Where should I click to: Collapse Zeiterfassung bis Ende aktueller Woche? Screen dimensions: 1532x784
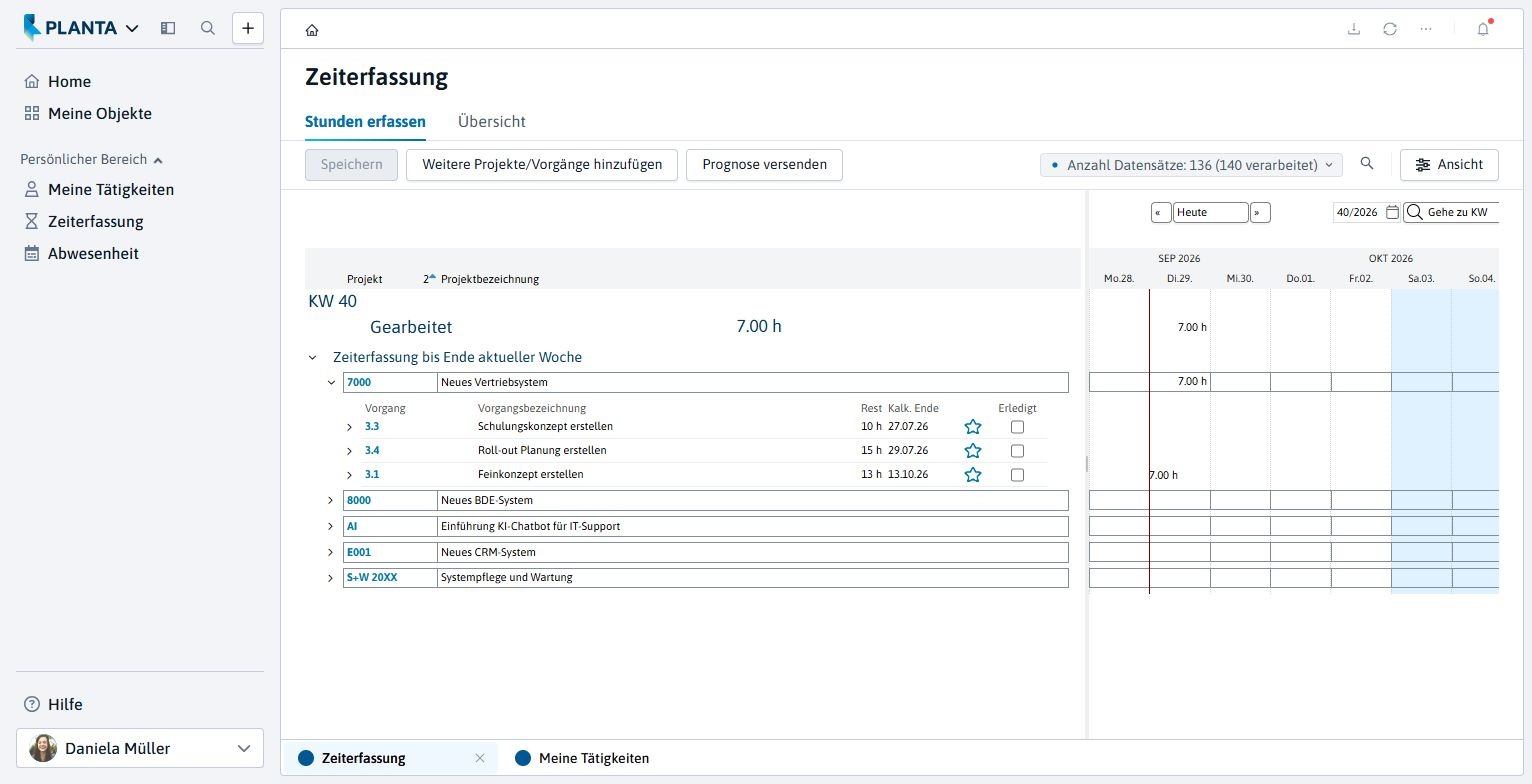313,357
